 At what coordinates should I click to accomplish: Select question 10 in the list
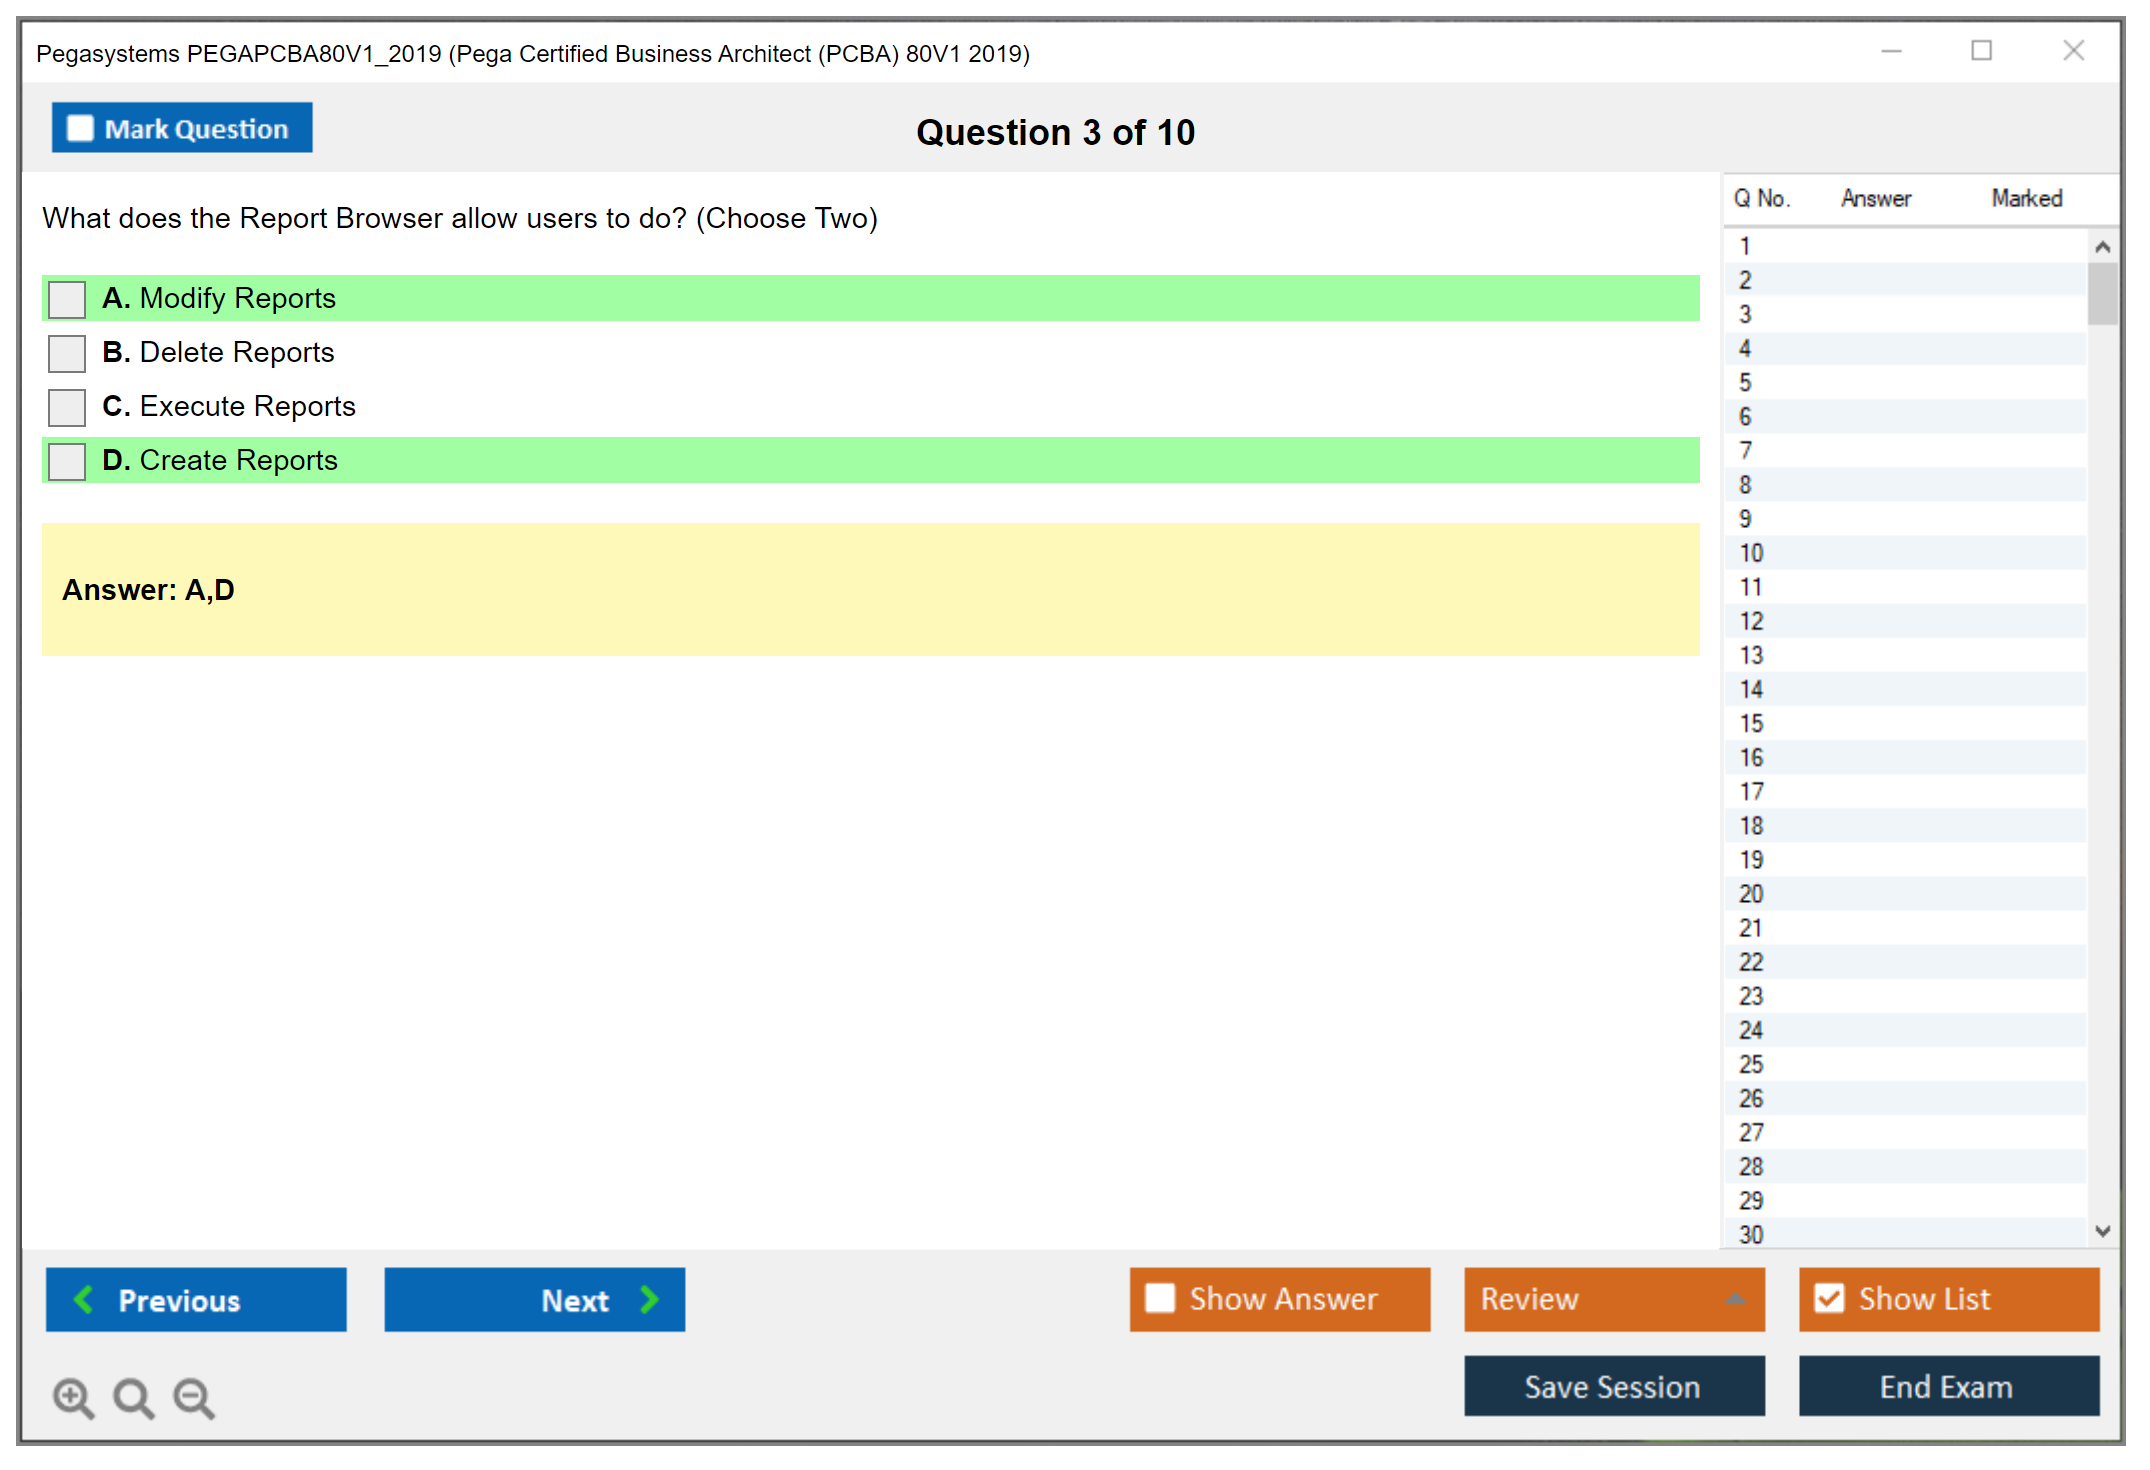1751,553
